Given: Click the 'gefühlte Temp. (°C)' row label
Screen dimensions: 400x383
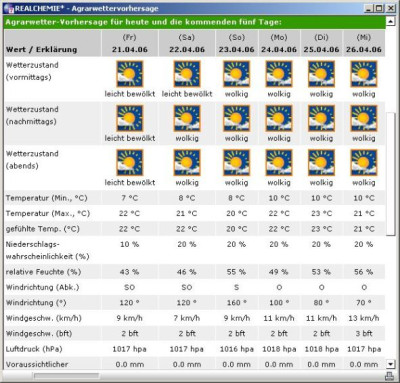Looking at the screenshot, I should (43, 229).
